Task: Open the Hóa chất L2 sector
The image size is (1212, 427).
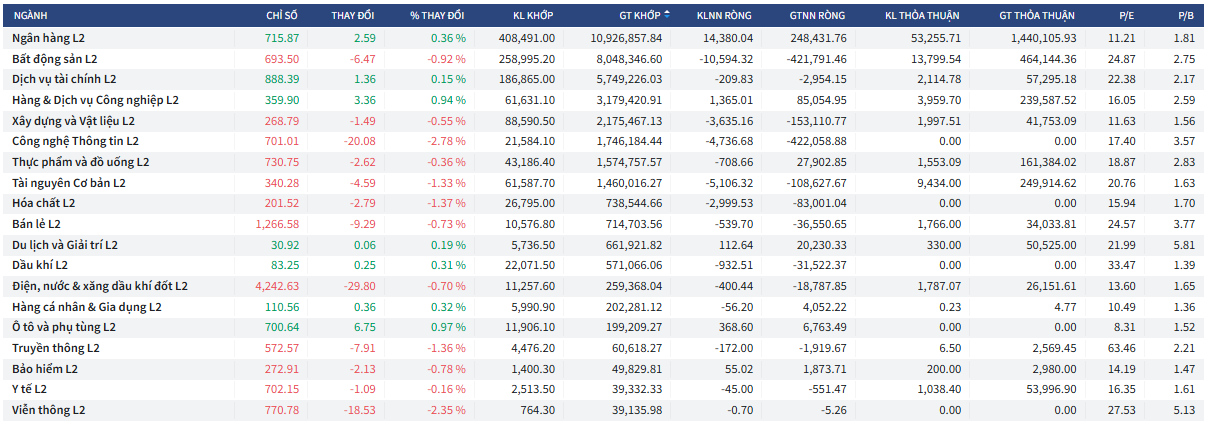Action: coord(43,203)
